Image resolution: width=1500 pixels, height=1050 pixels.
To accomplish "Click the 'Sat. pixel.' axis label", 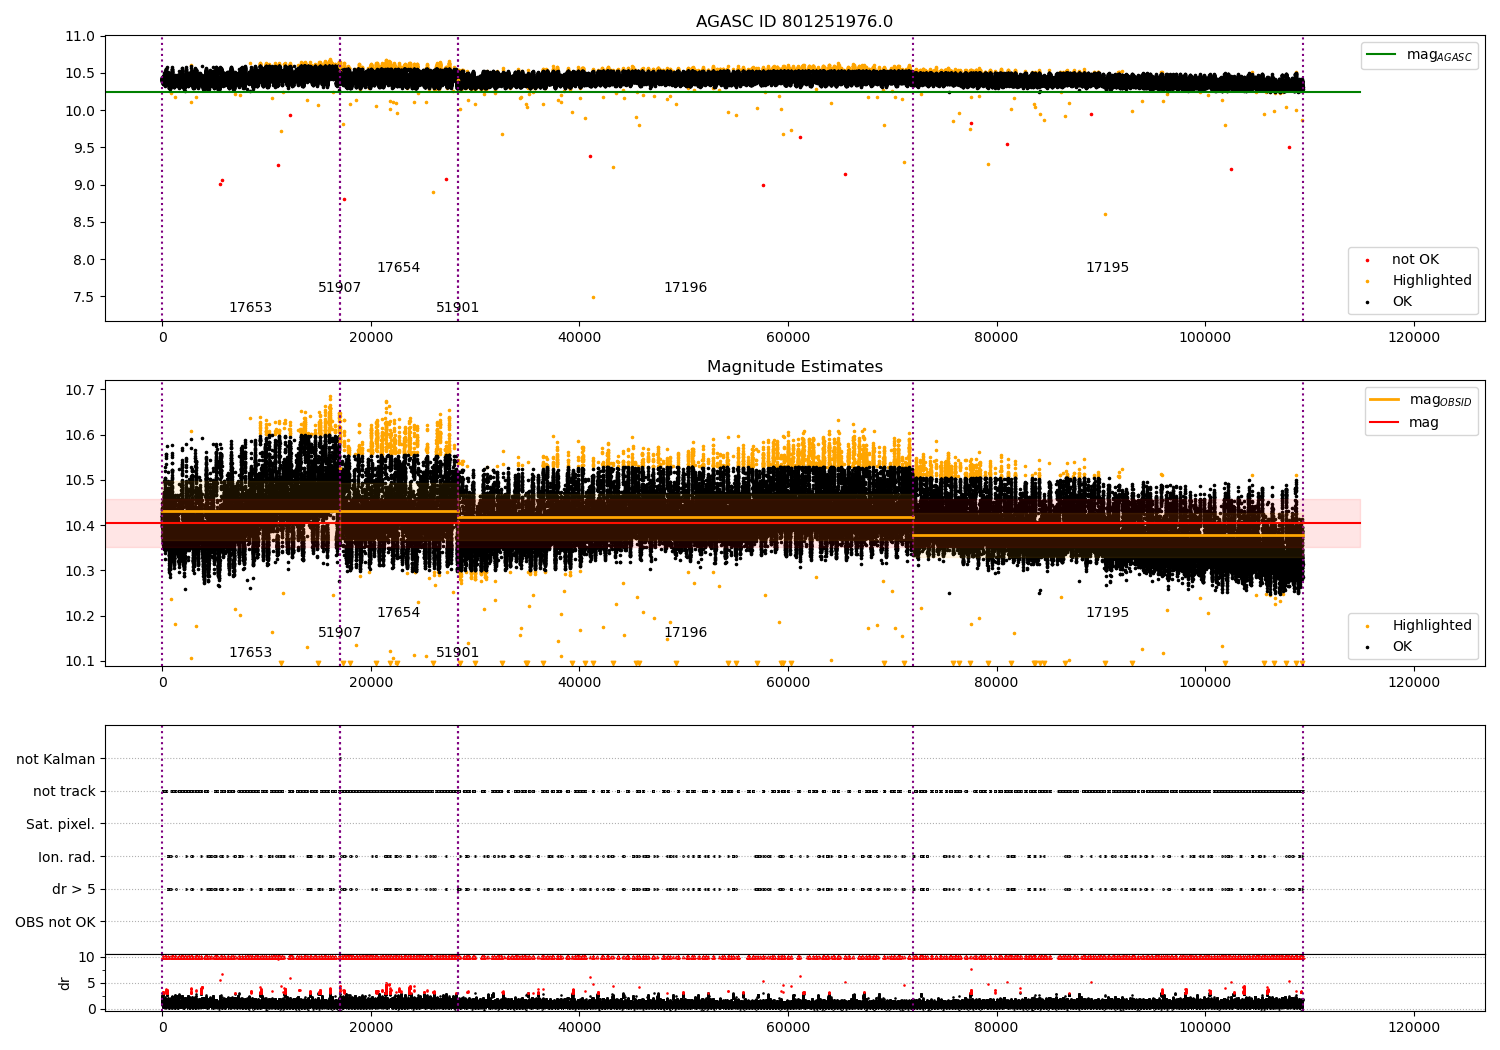I will tap(60, 825).
